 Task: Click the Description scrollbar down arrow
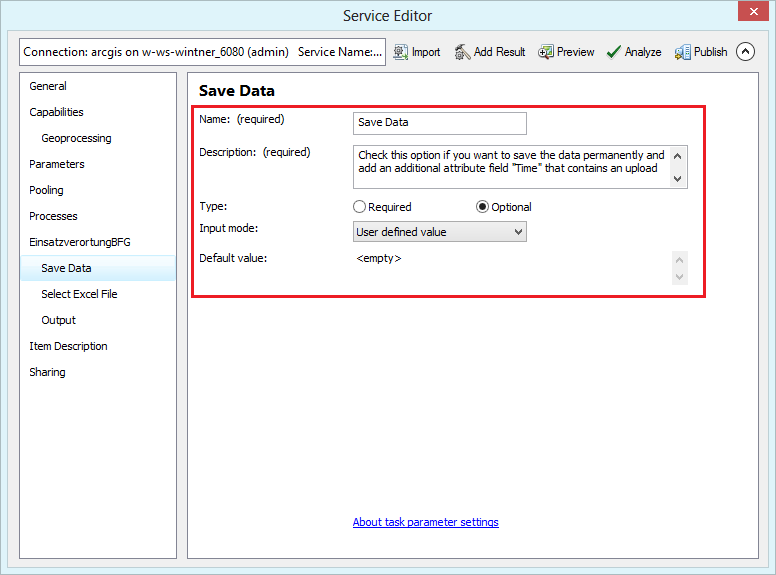click(x=678, y=178)
